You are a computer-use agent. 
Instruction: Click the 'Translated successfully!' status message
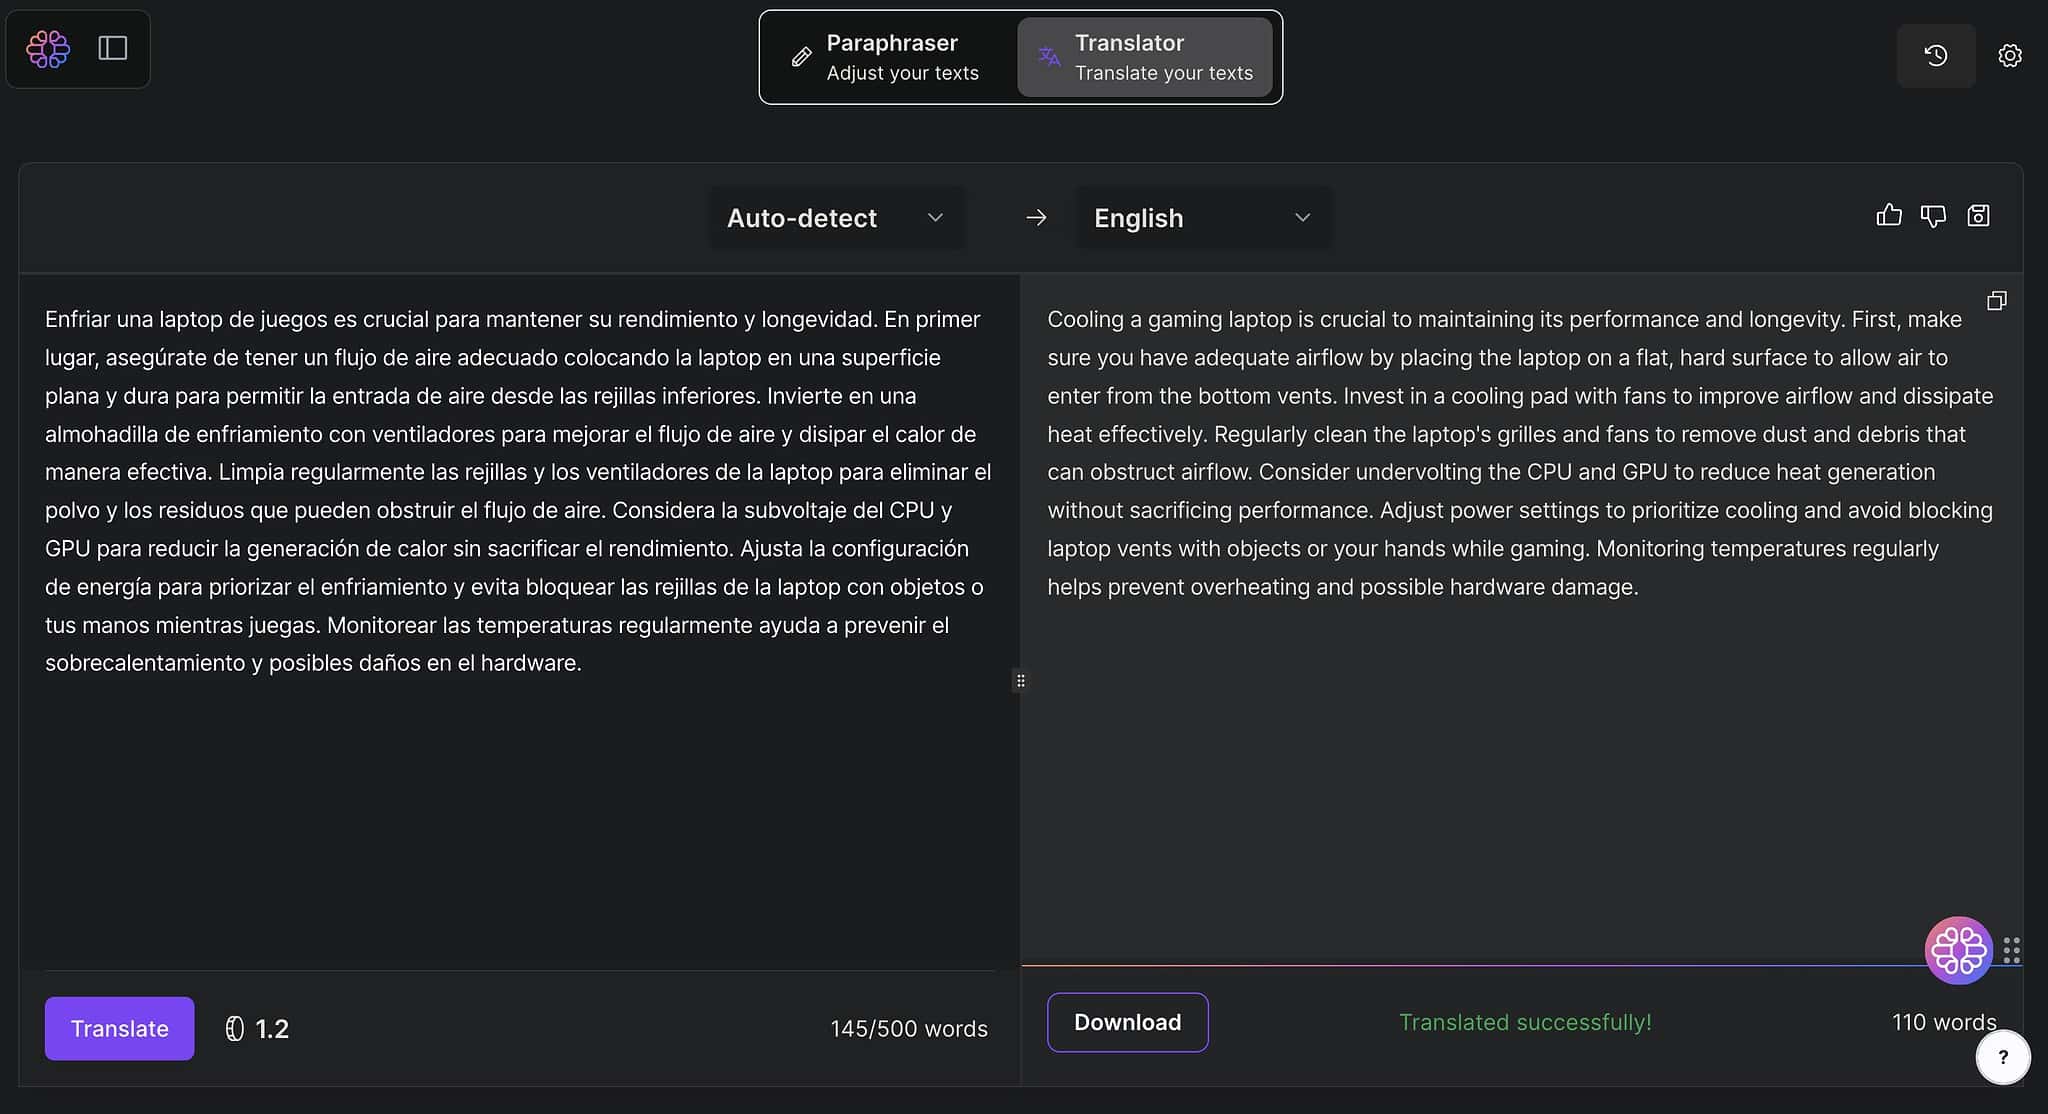point(1524,1022)
